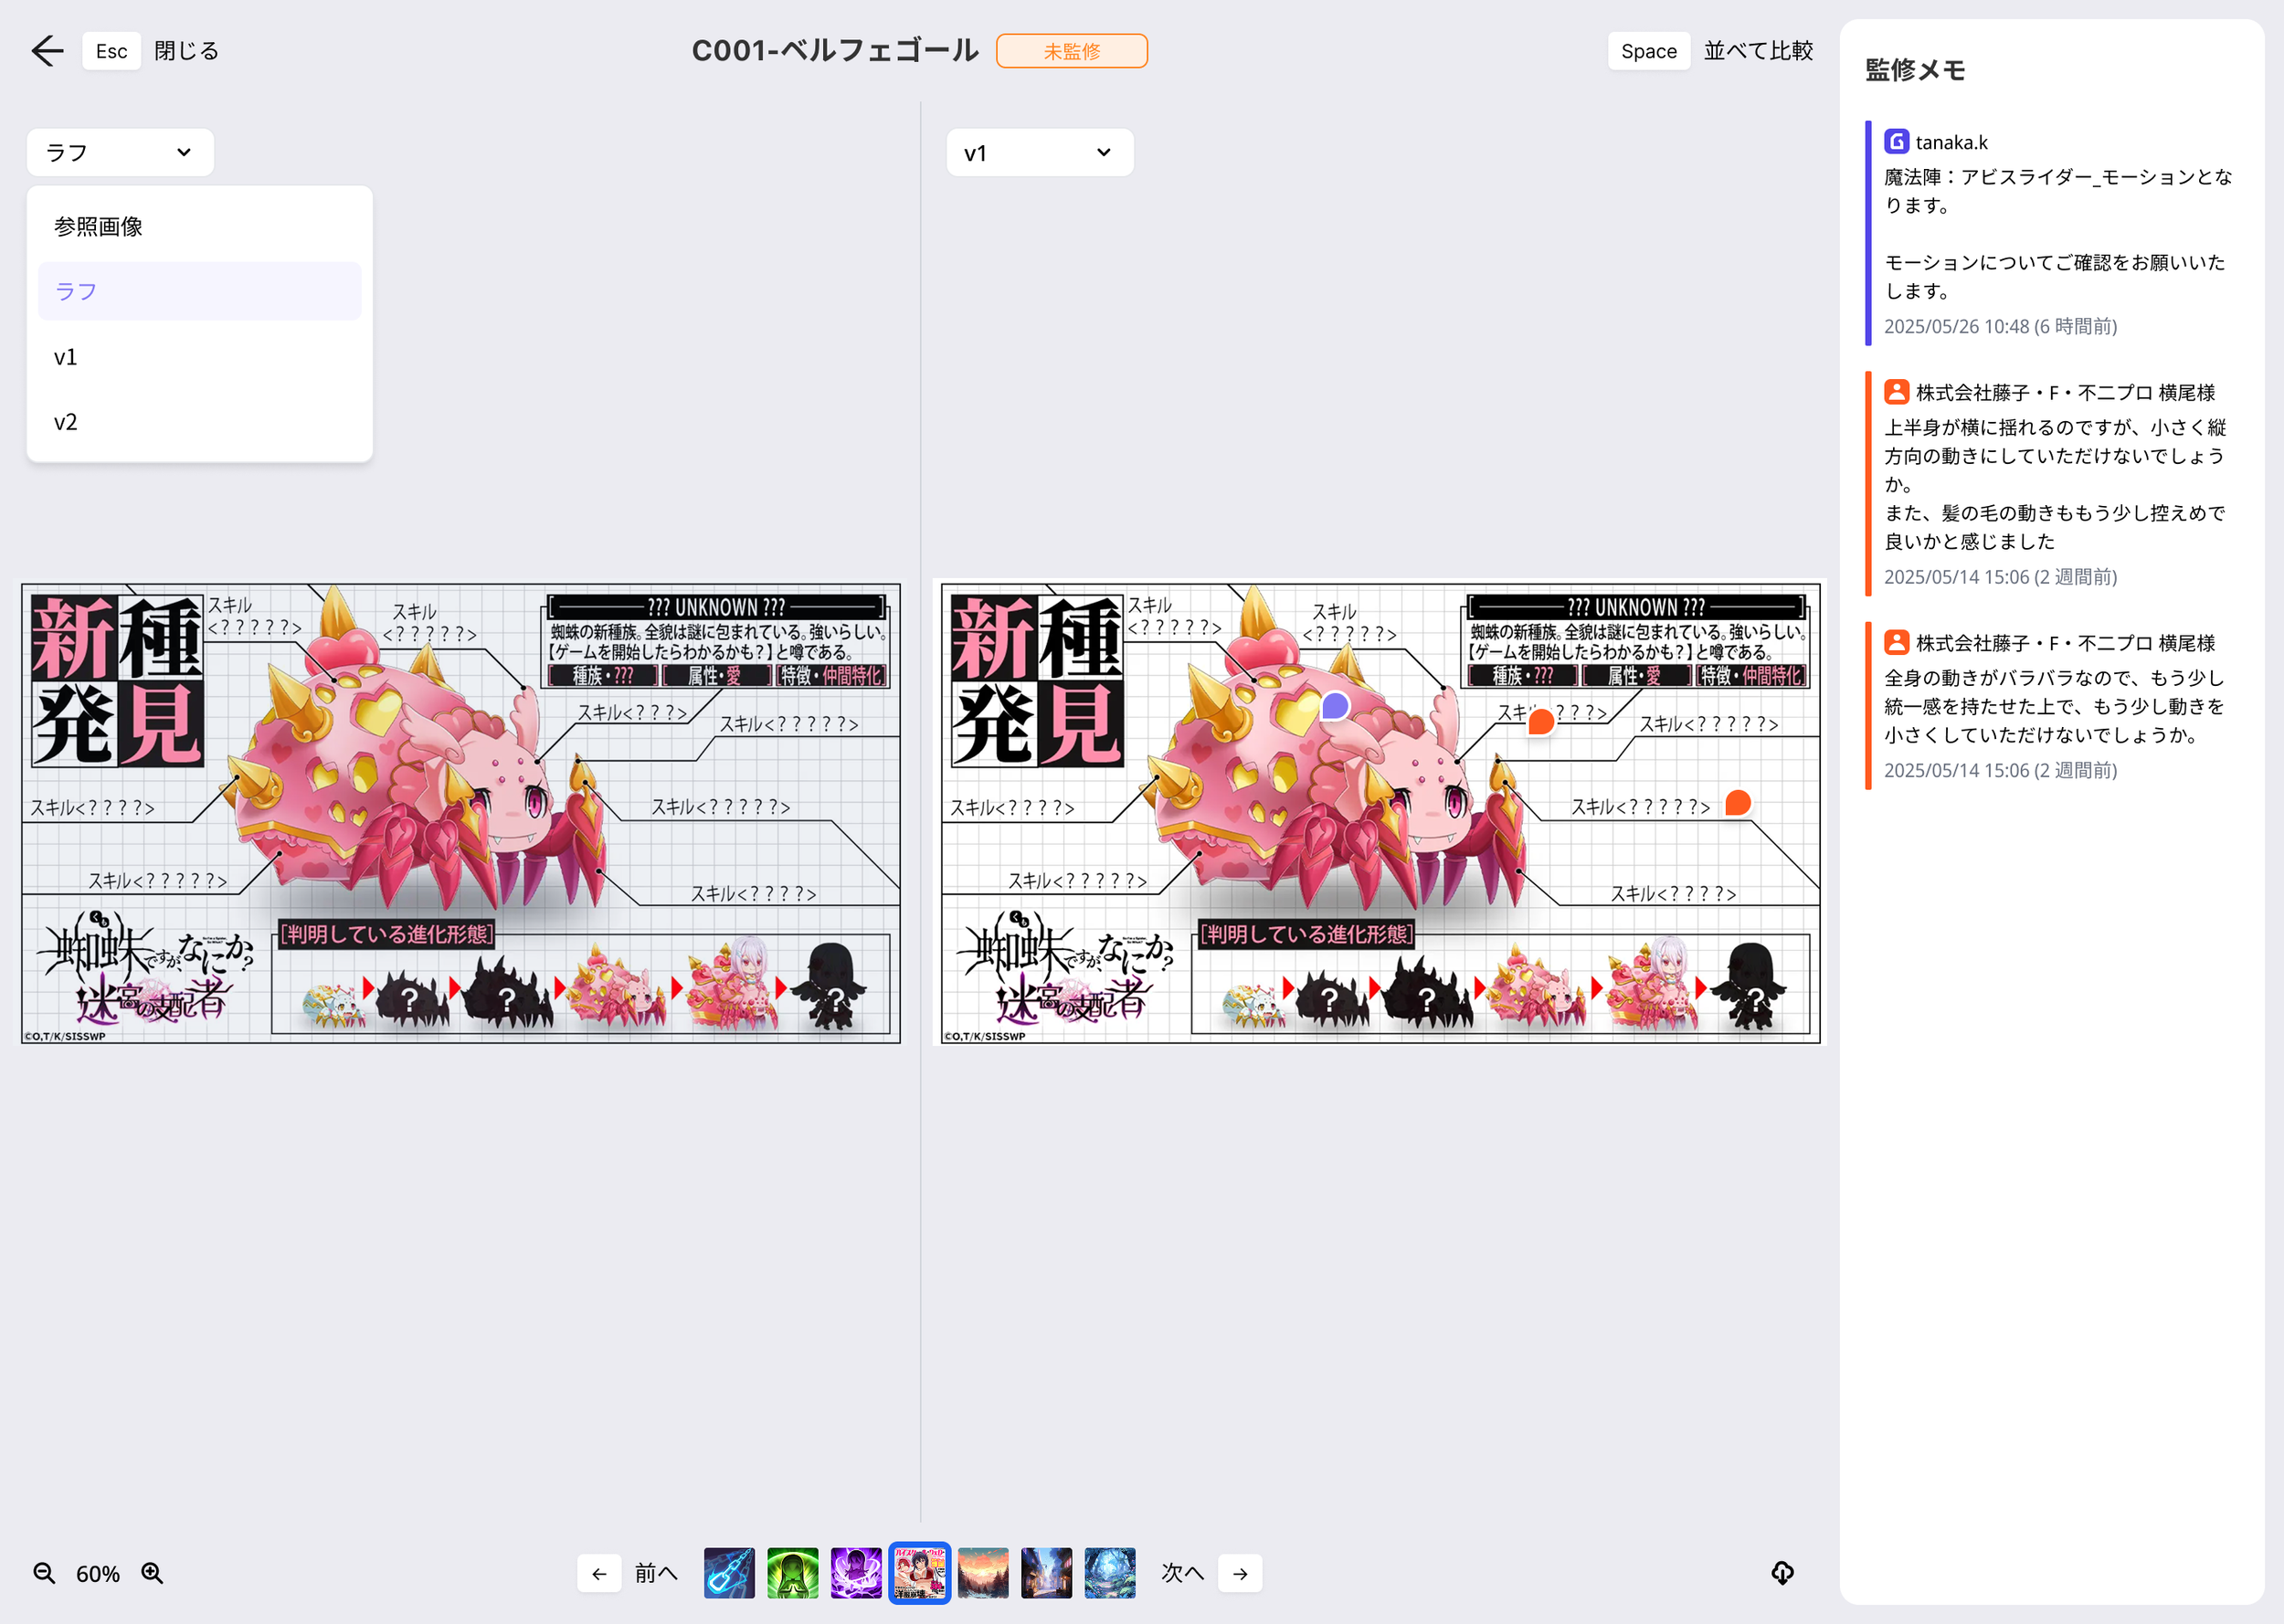Click the orange comment pin beside the lower skill label
The height and width of the screenshot is (1624, 2284).
1738,803
